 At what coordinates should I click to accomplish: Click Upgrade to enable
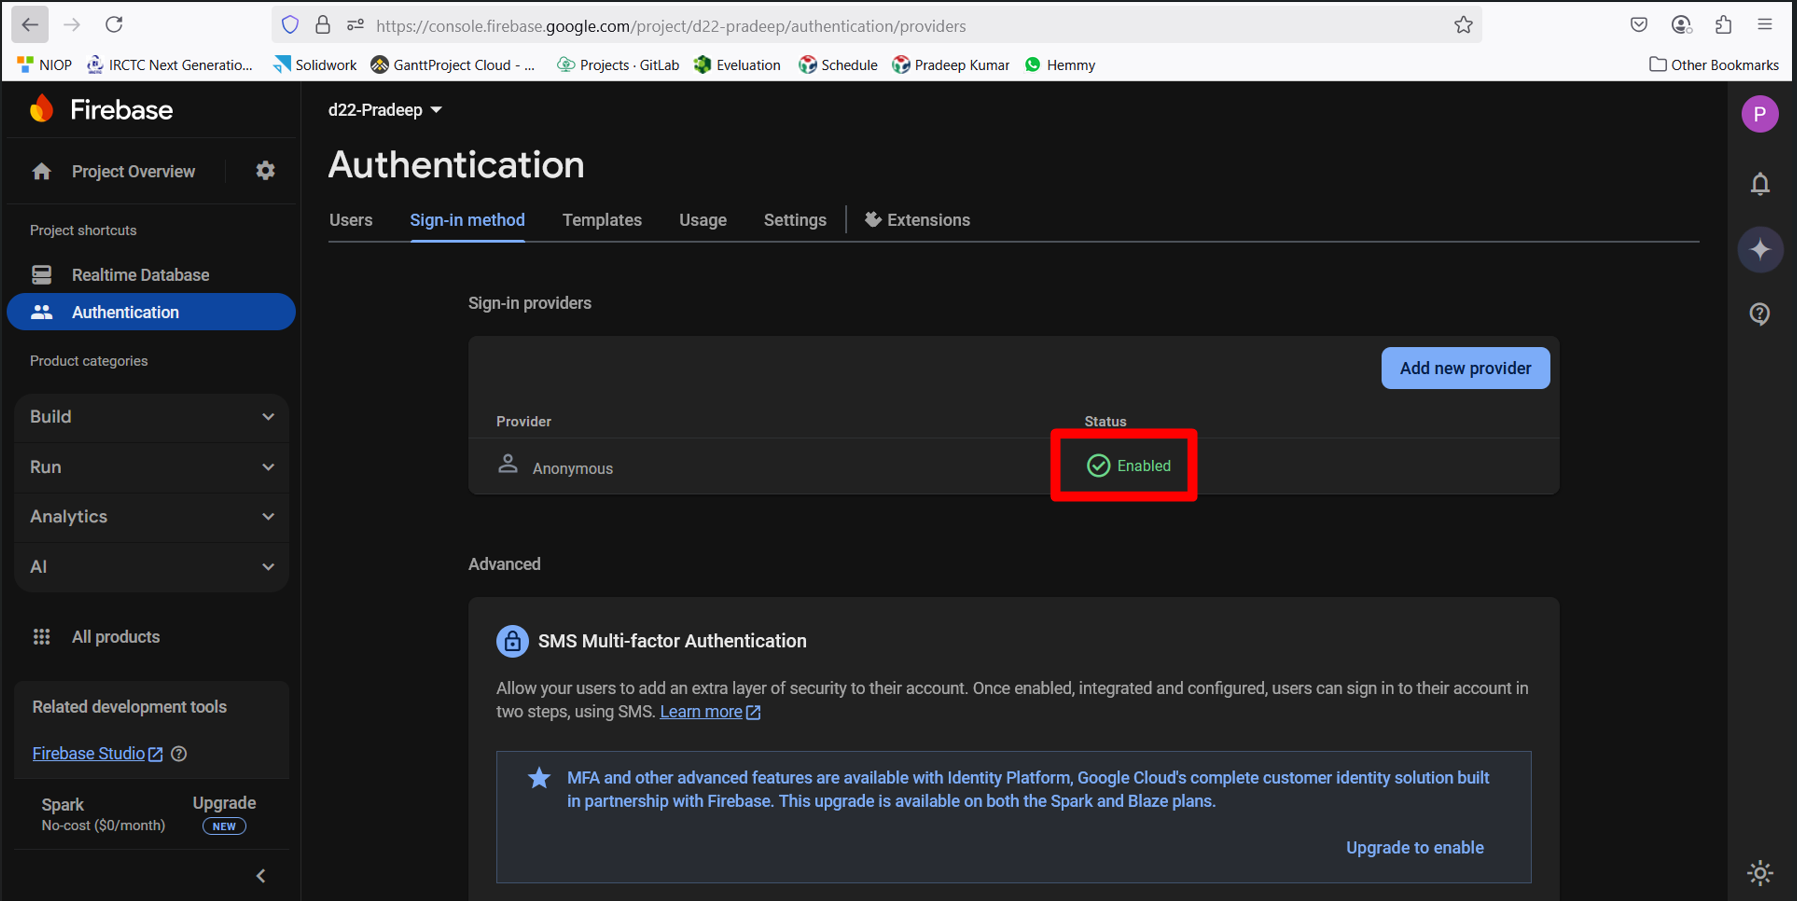point(1415,848)
